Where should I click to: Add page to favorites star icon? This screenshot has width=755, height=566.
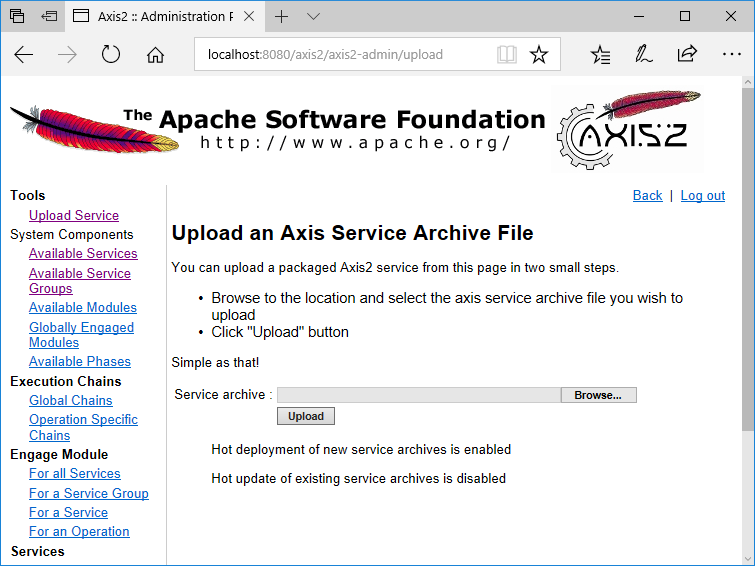pyautogui.click(x=538, y=54)
